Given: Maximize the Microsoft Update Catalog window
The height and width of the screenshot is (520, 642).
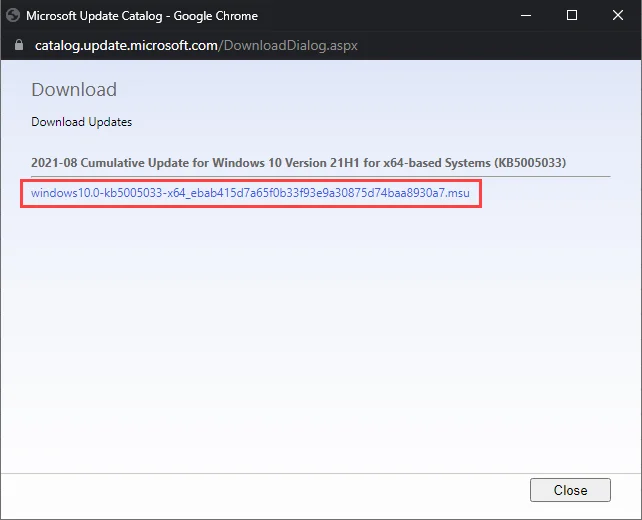Looking at the screenshot, I should (x=572, y=16).
